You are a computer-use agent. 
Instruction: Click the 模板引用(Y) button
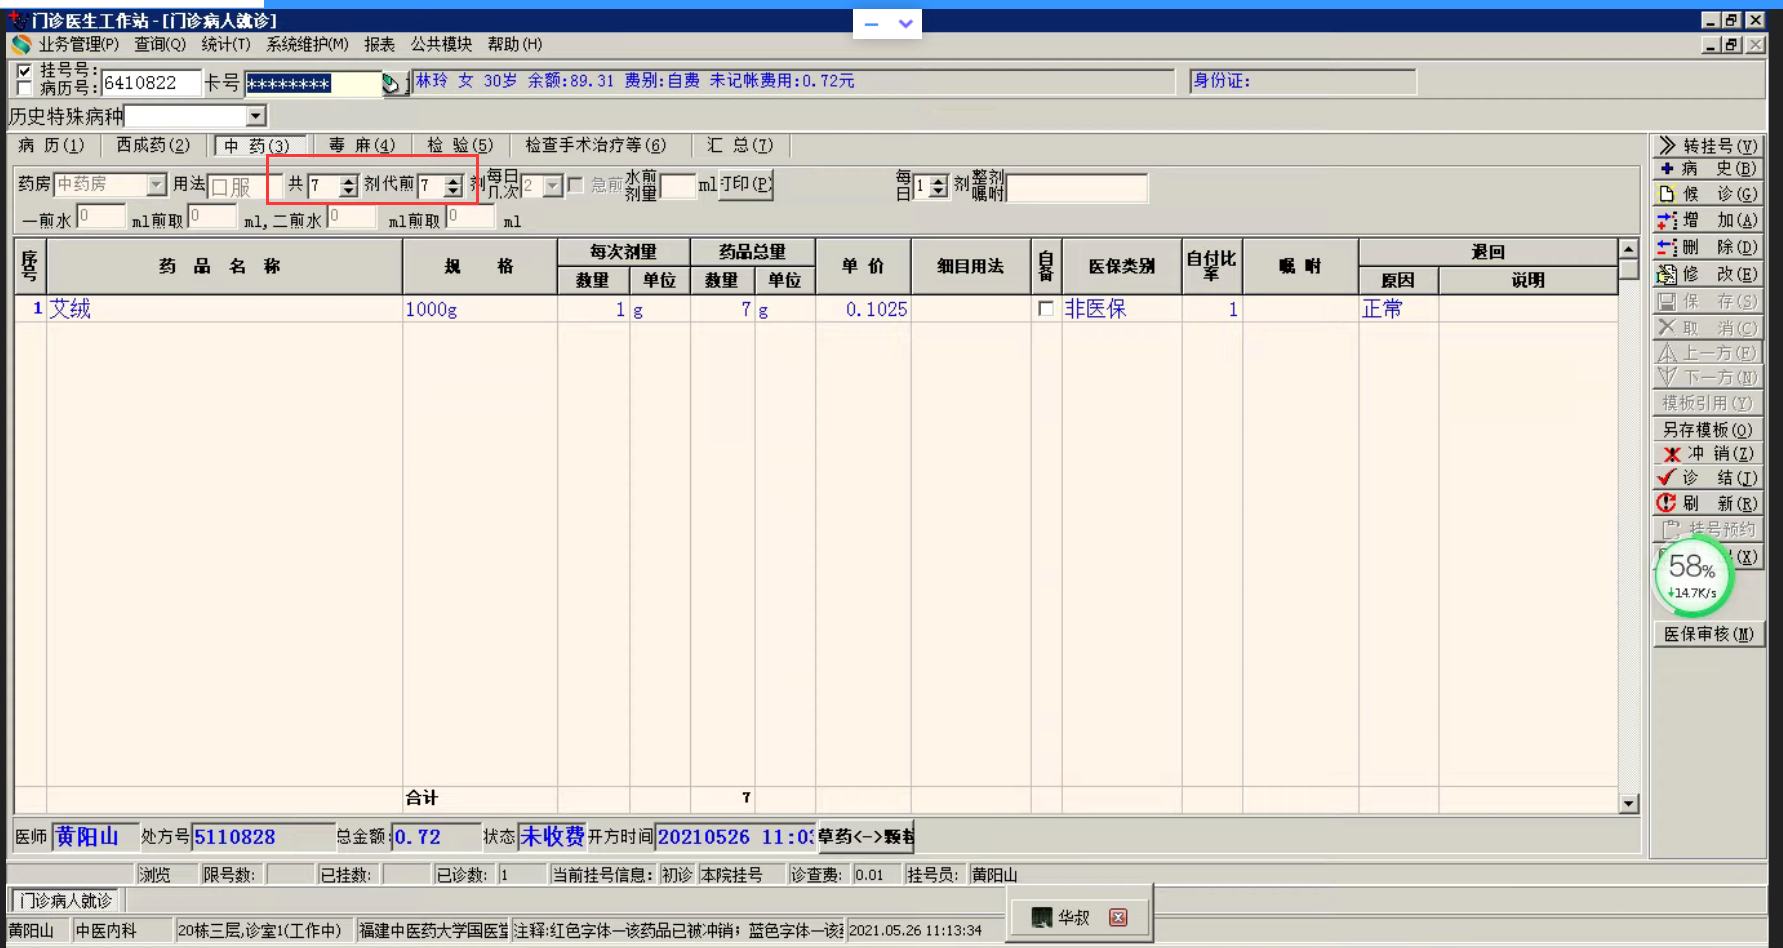click(1707, 403)
